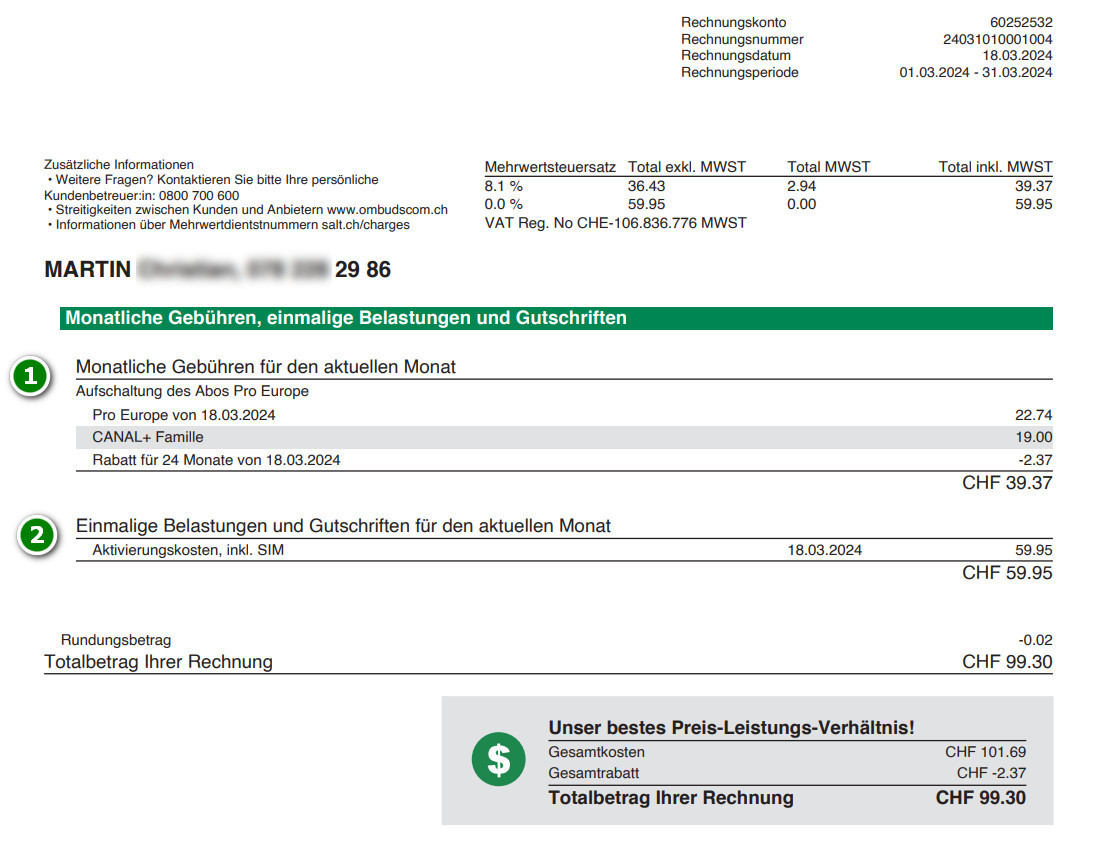Click the green number 2 marker
The width and height of the screenshot is (1101, 841).
pyautogui.click(x=38, y=536)
